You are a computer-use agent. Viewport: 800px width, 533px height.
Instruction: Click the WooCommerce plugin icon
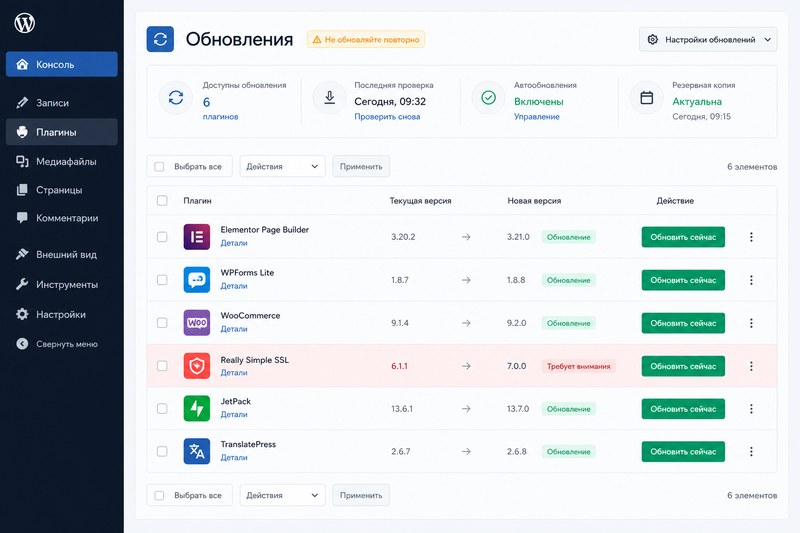tap(196, 323)
